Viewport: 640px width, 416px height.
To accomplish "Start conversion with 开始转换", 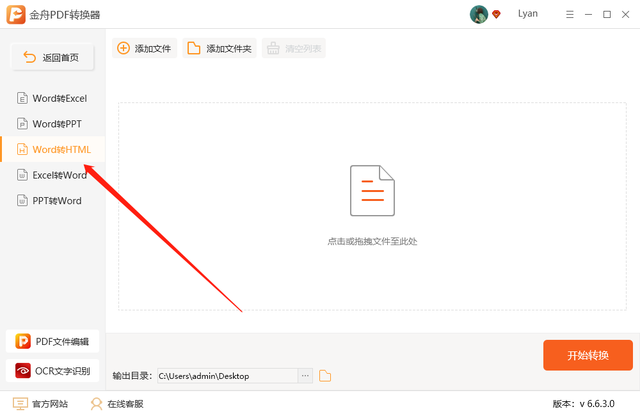I will click(588, 355).
